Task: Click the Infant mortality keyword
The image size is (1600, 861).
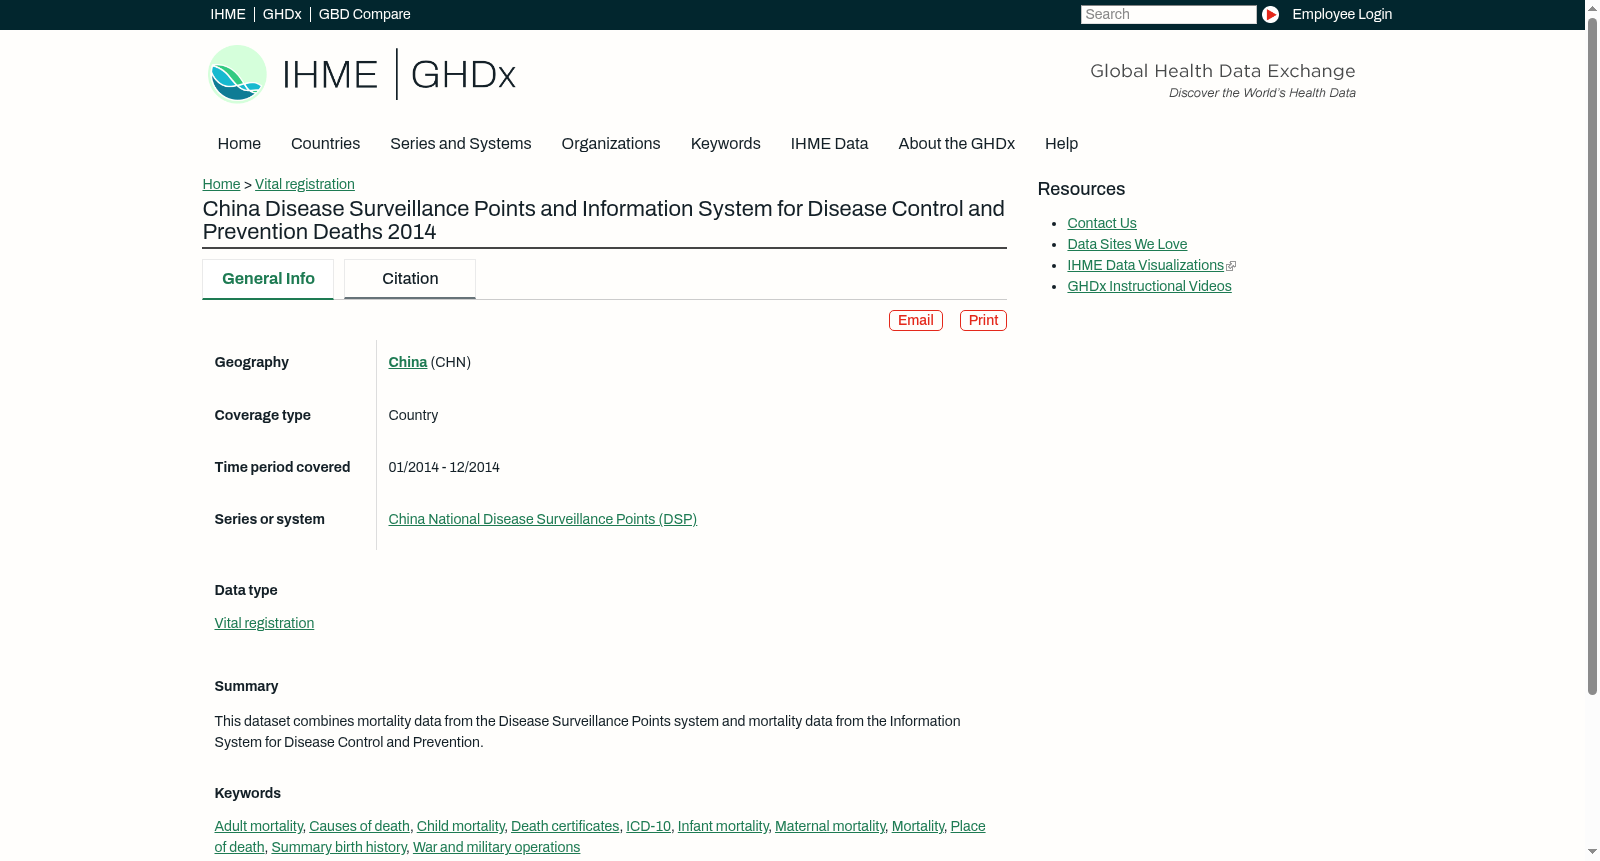Action: 723,826
